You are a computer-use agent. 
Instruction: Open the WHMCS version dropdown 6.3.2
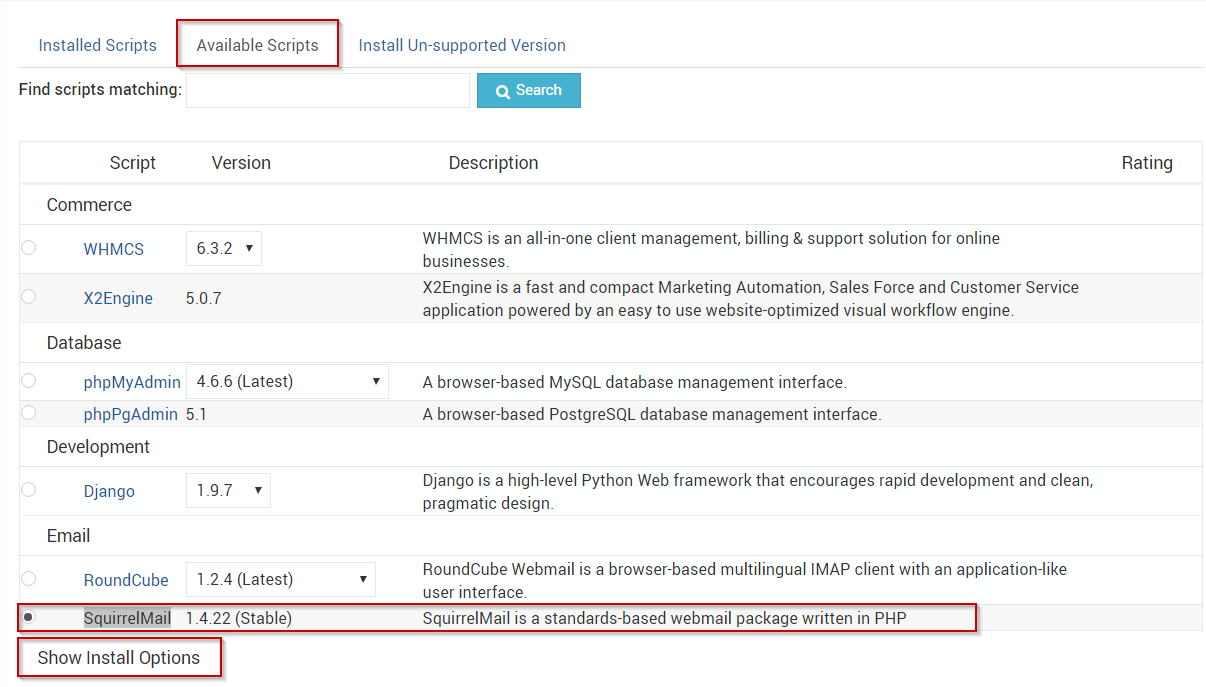pyautogui.click(x=224, y=248)
